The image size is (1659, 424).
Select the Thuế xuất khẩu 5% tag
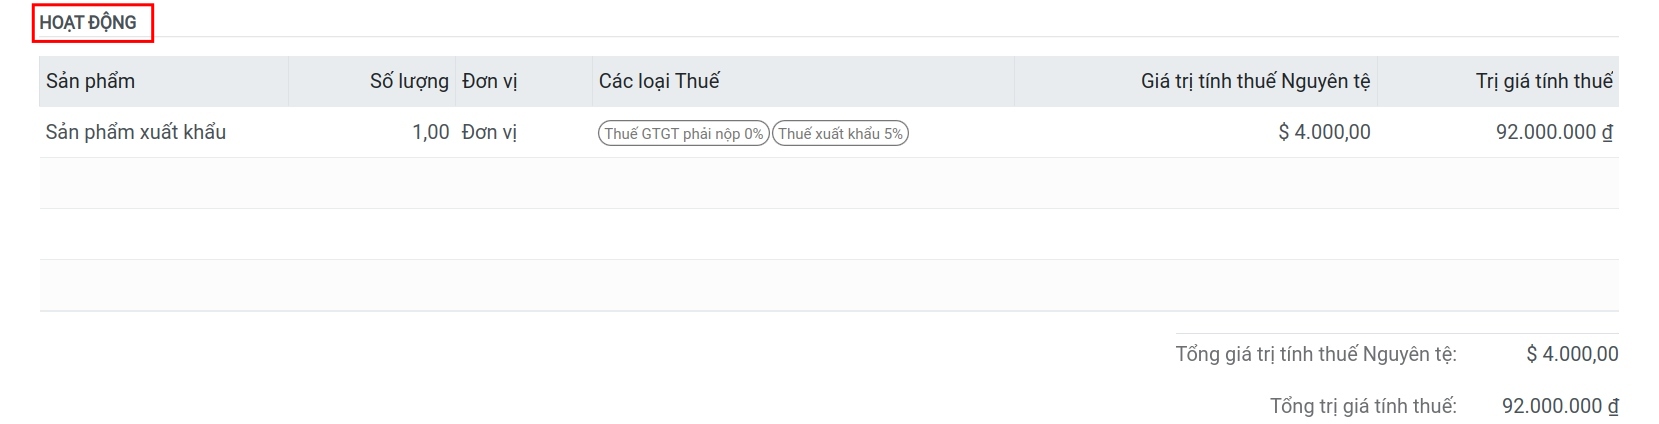point(840,134)
